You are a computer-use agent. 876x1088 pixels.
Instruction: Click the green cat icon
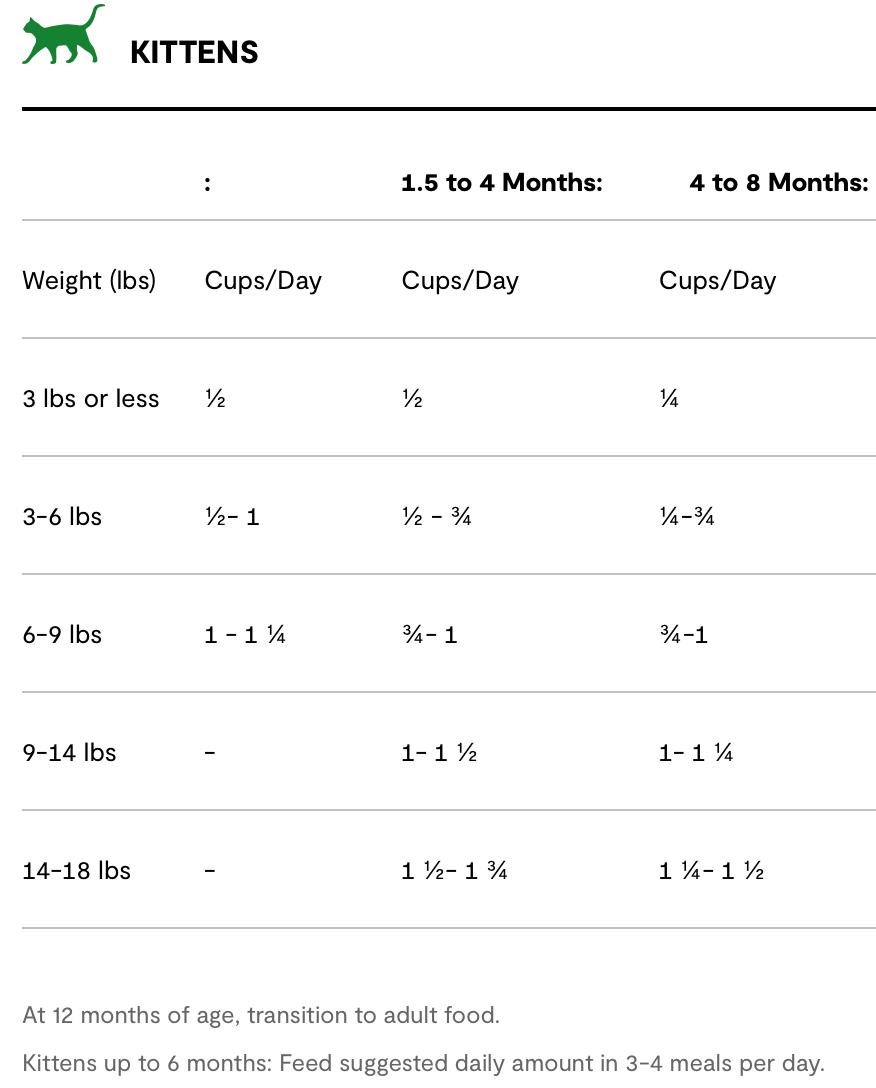click(62, 36)
